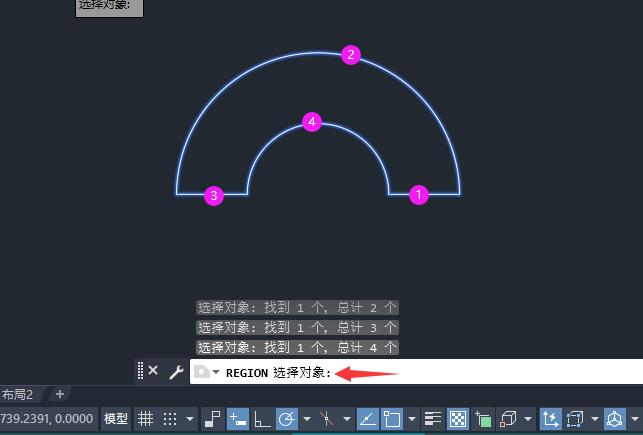Viewport: 643px width, 435px height.
Task: Toggle transparency checkerboard icon
Action: 458,419
